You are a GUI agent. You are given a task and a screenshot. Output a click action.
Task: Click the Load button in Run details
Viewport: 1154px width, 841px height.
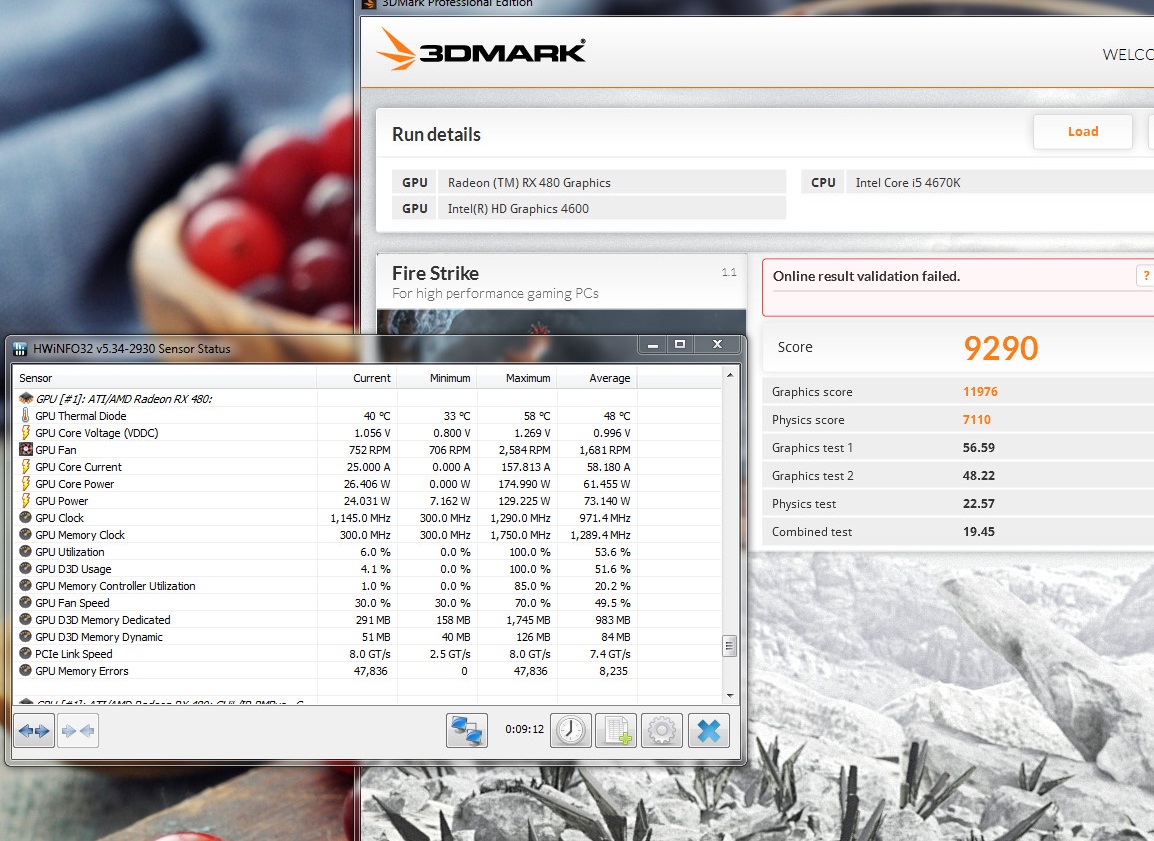(x=1083, y=132)
